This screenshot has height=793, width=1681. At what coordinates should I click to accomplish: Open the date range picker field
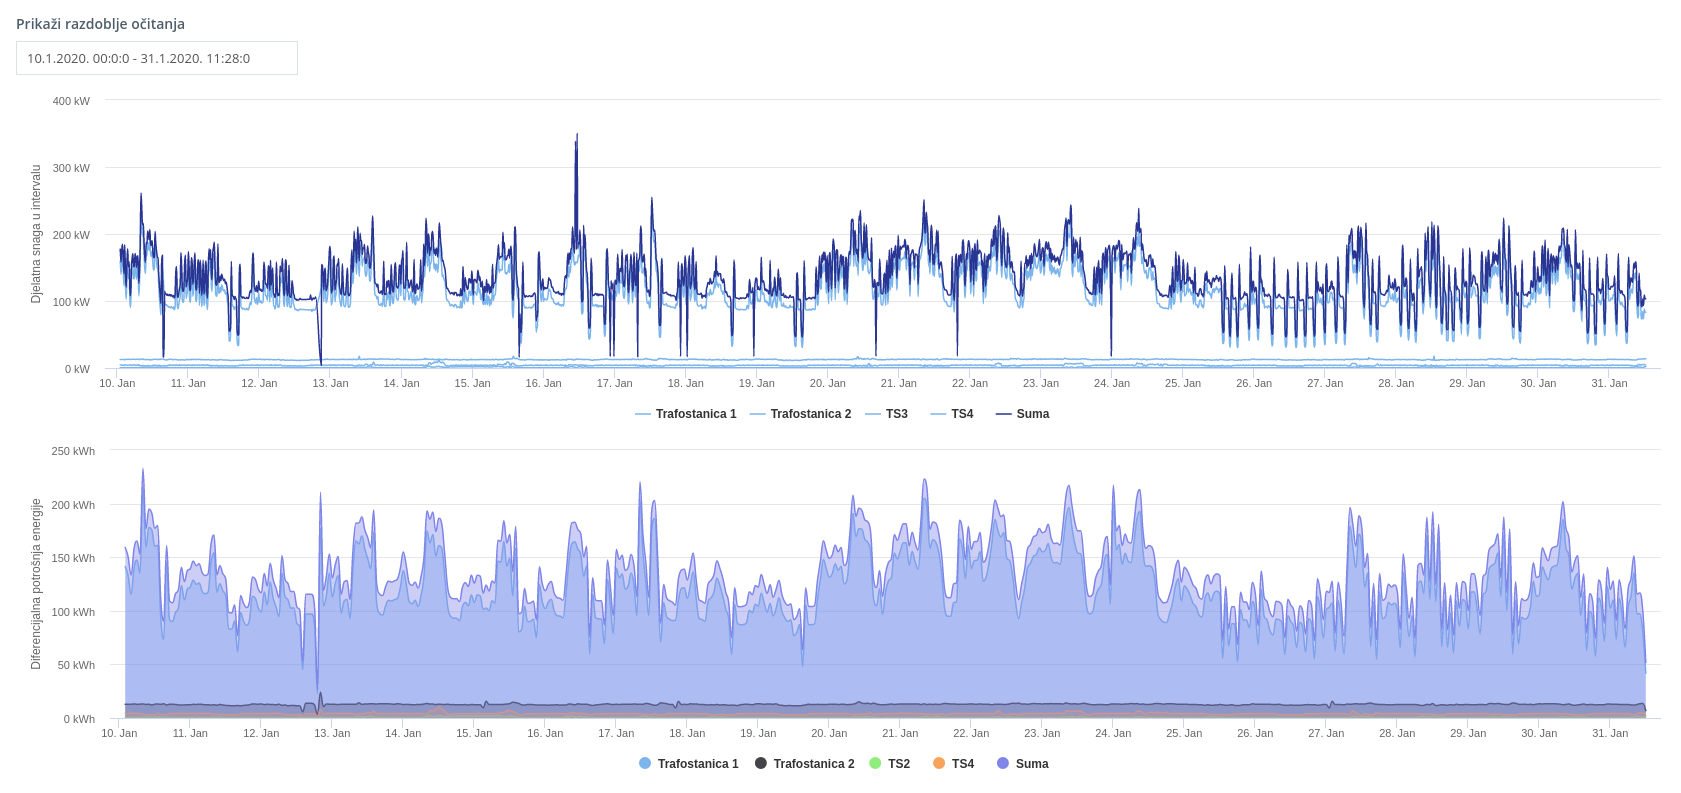pos(157,58)
